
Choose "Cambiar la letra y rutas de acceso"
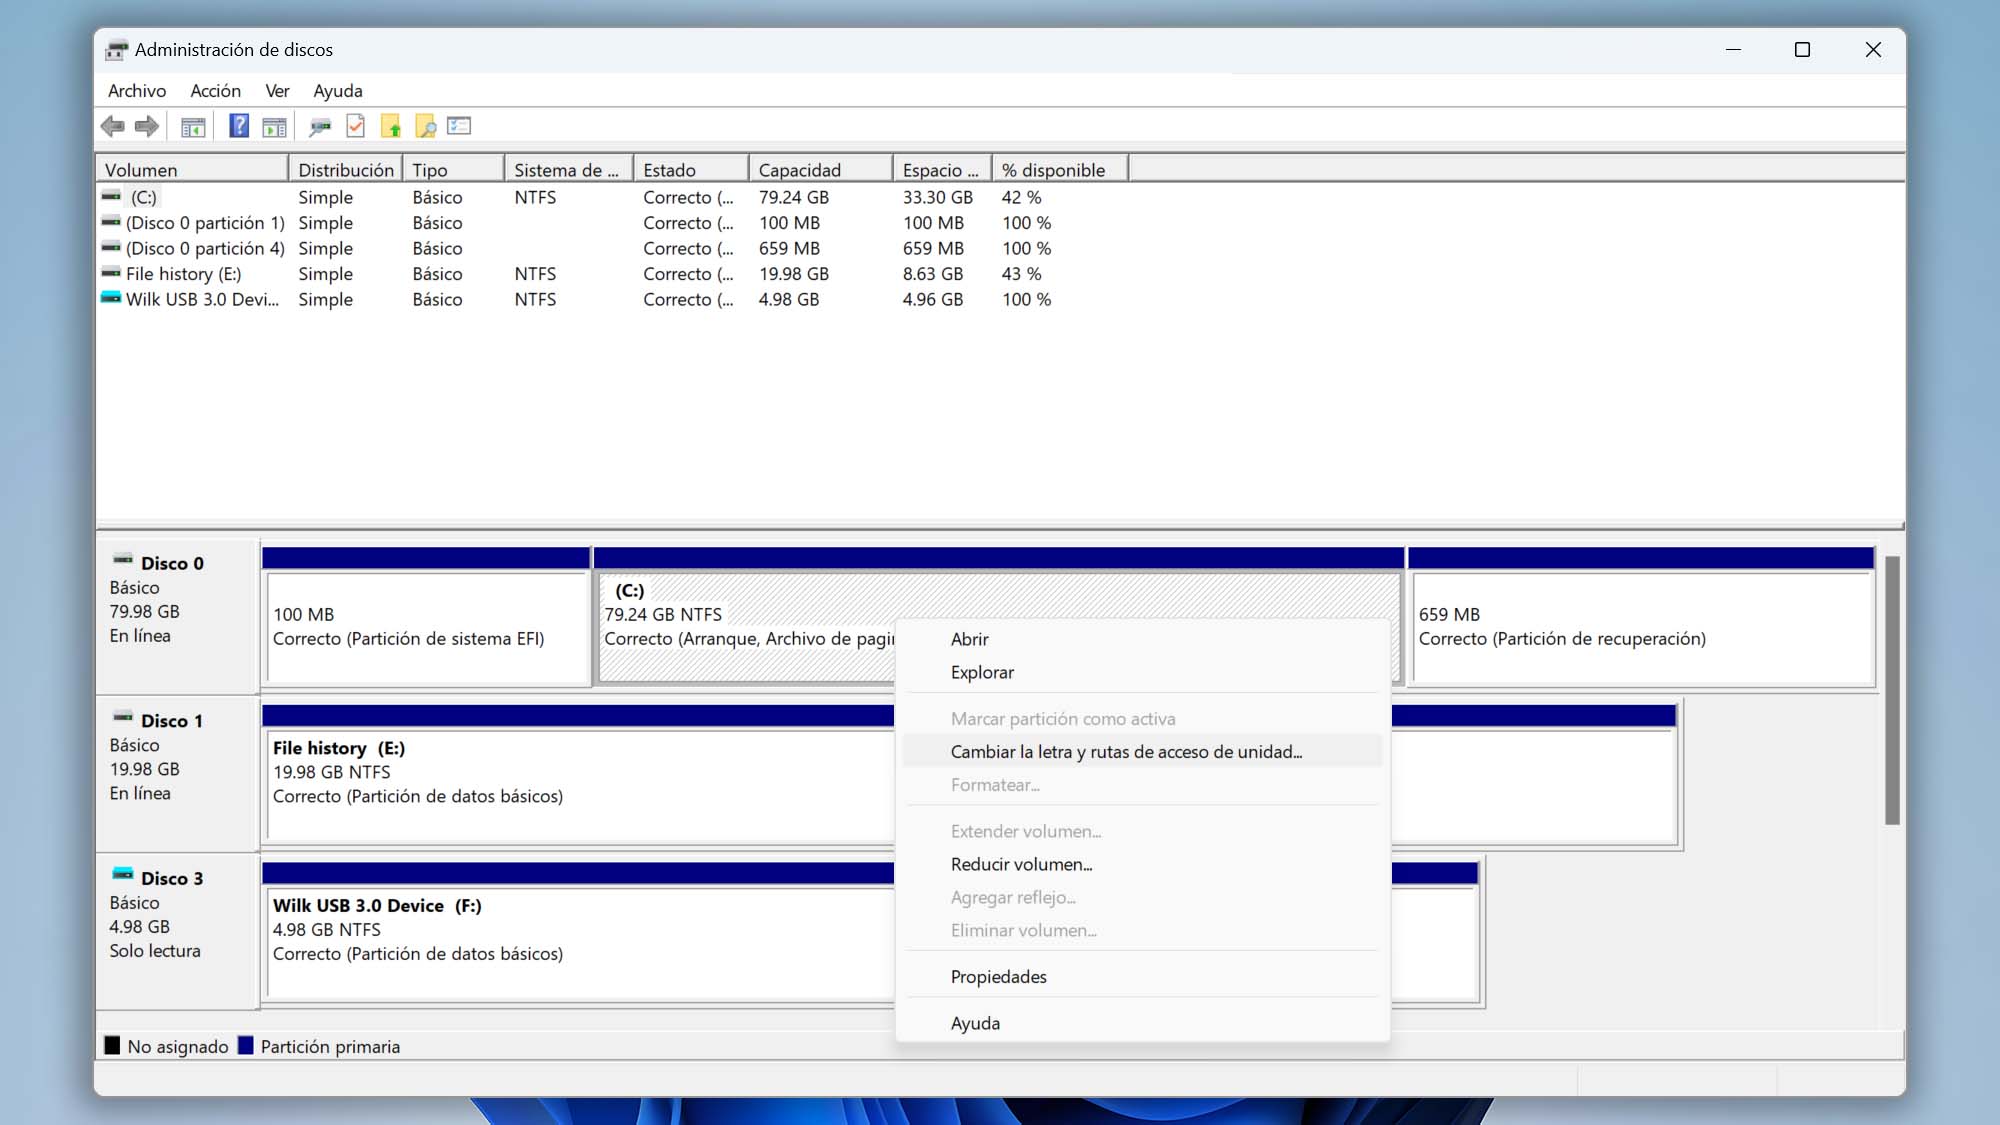[1126, 752]
